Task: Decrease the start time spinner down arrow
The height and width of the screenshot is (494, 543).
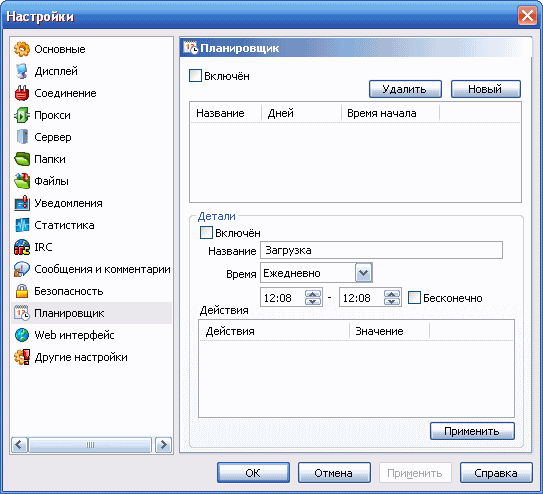Action: click(313, 302)
